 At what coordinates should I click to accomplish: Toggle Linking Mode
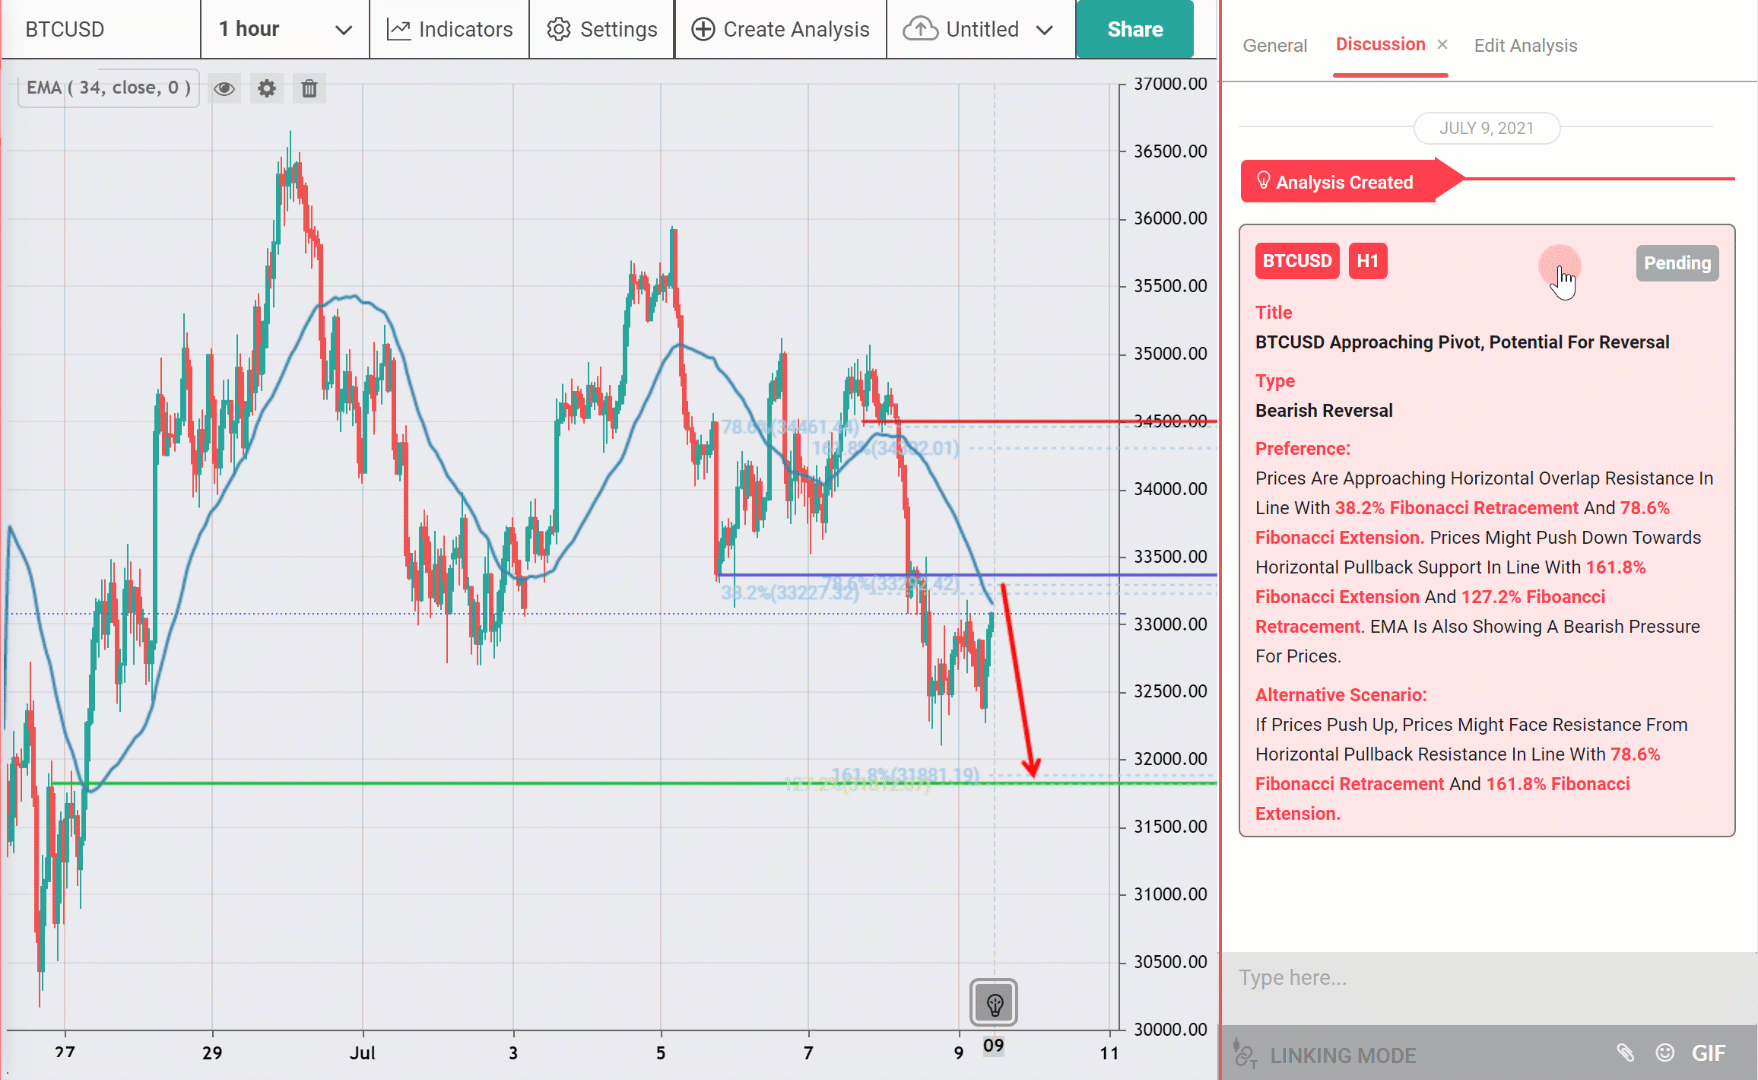[x=1326, y=1055]
